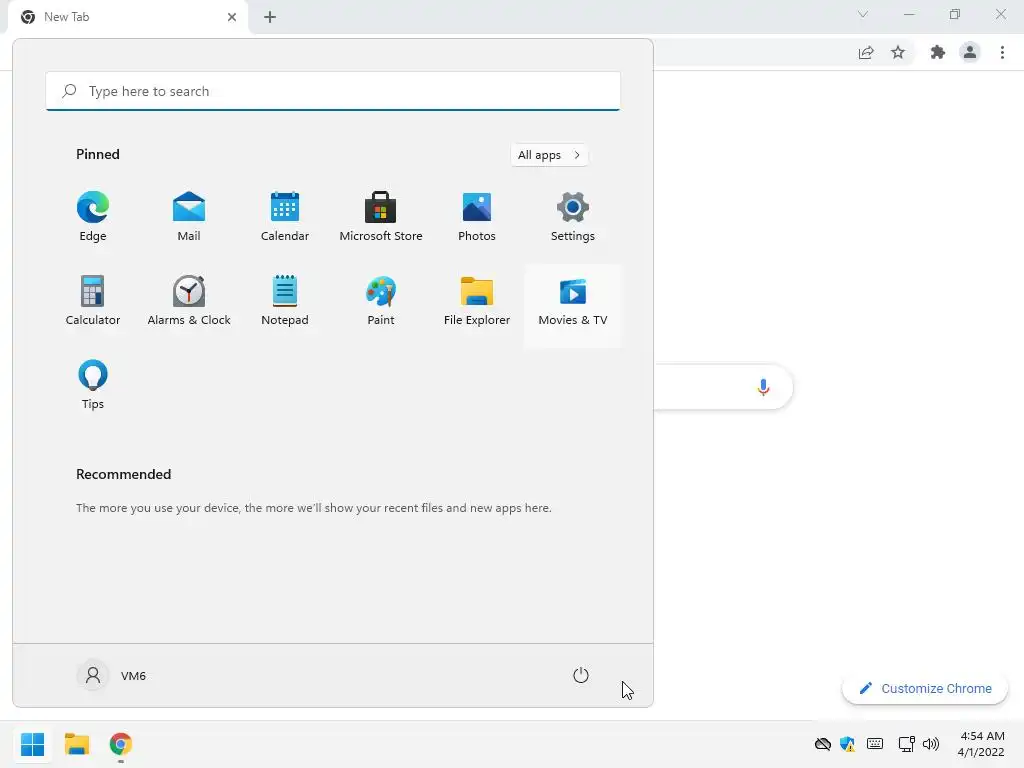The image size is (1024, 768).
Task: Open Chrome profile avatar menu
Action: tap(970, 52)
